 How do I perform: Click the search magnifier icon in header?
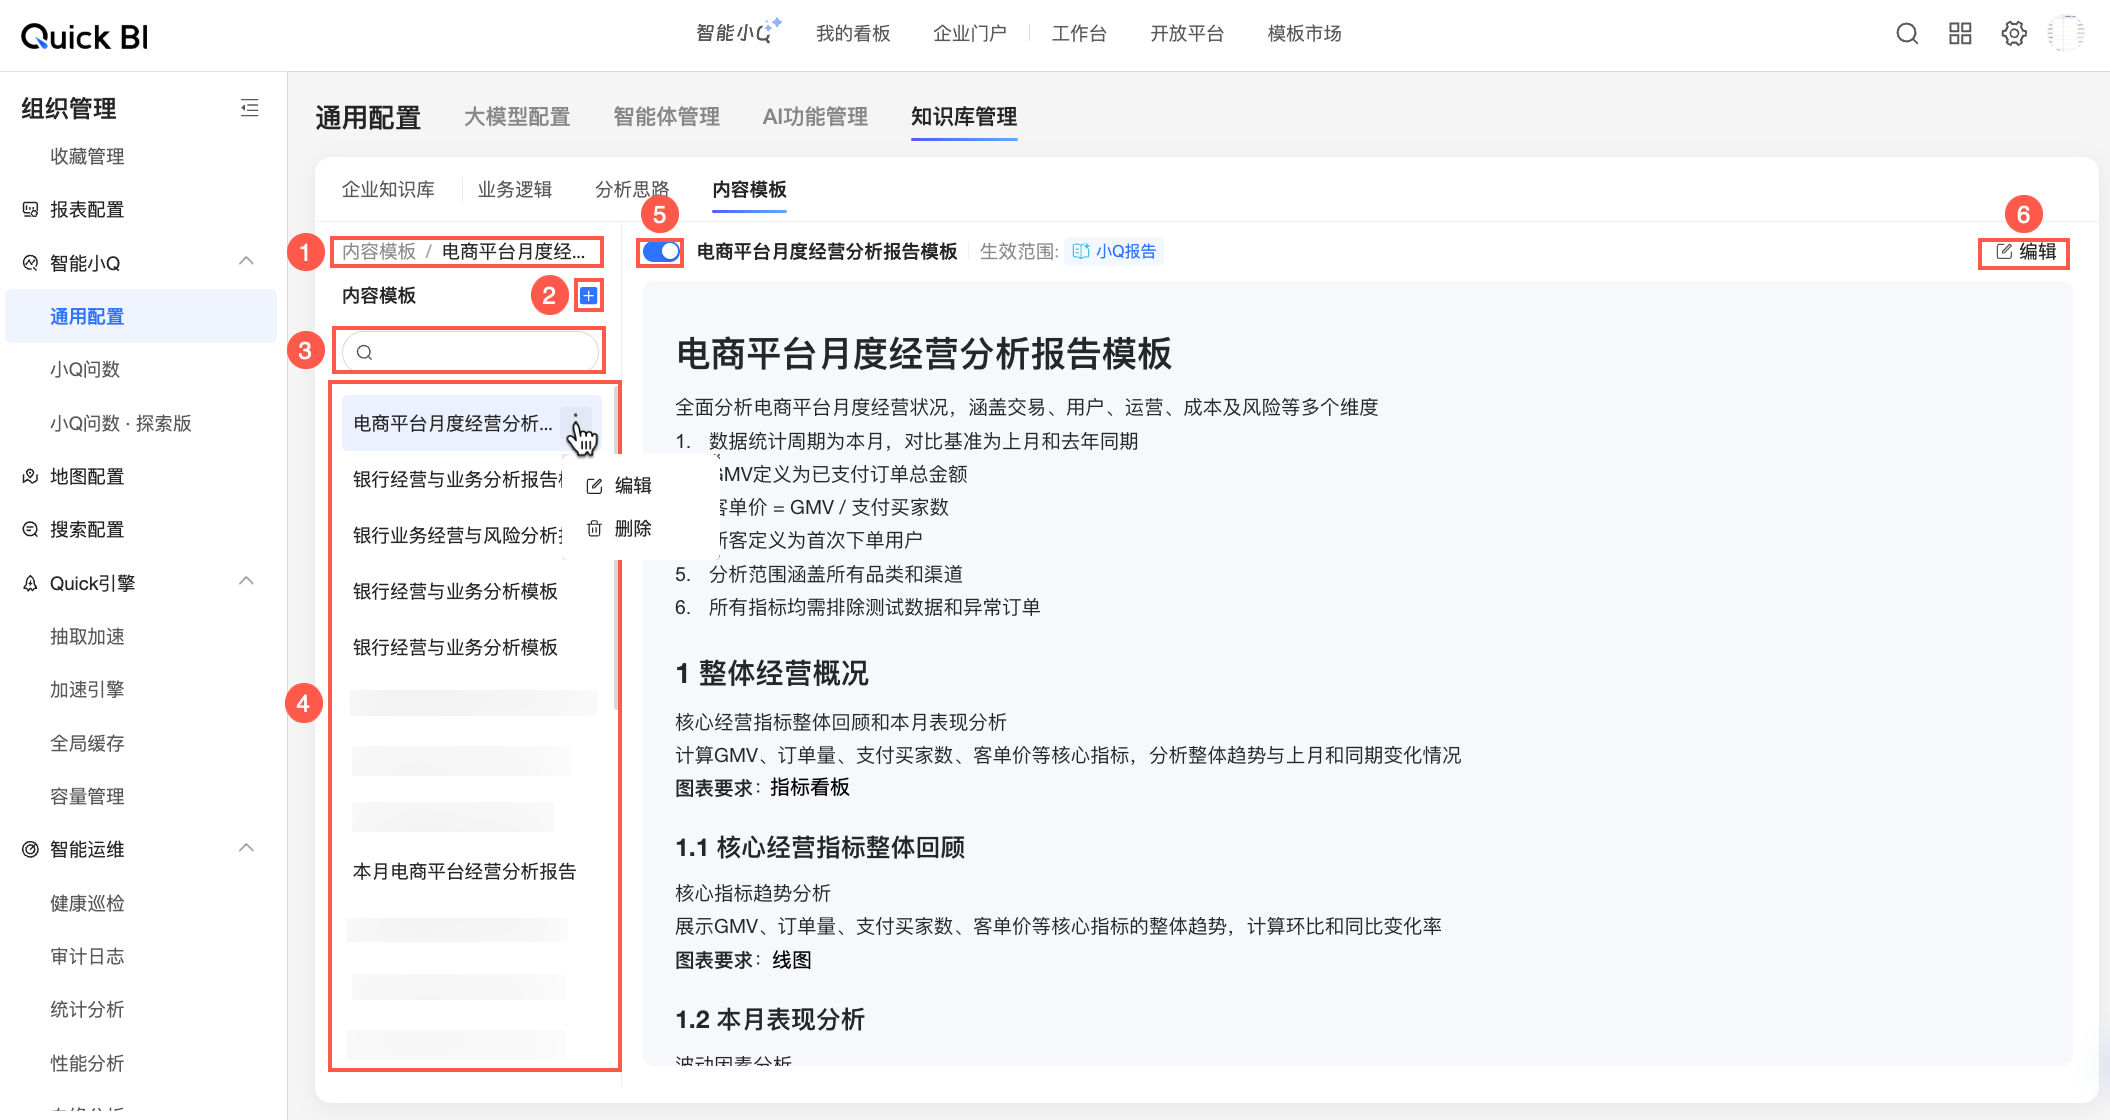tap(1907, 34)
